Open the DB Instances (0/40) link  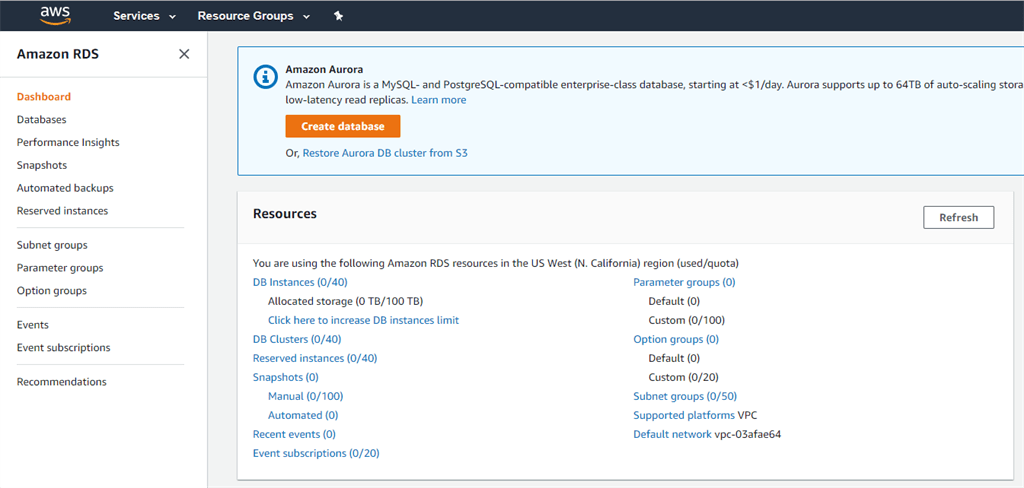click(300, 282)
